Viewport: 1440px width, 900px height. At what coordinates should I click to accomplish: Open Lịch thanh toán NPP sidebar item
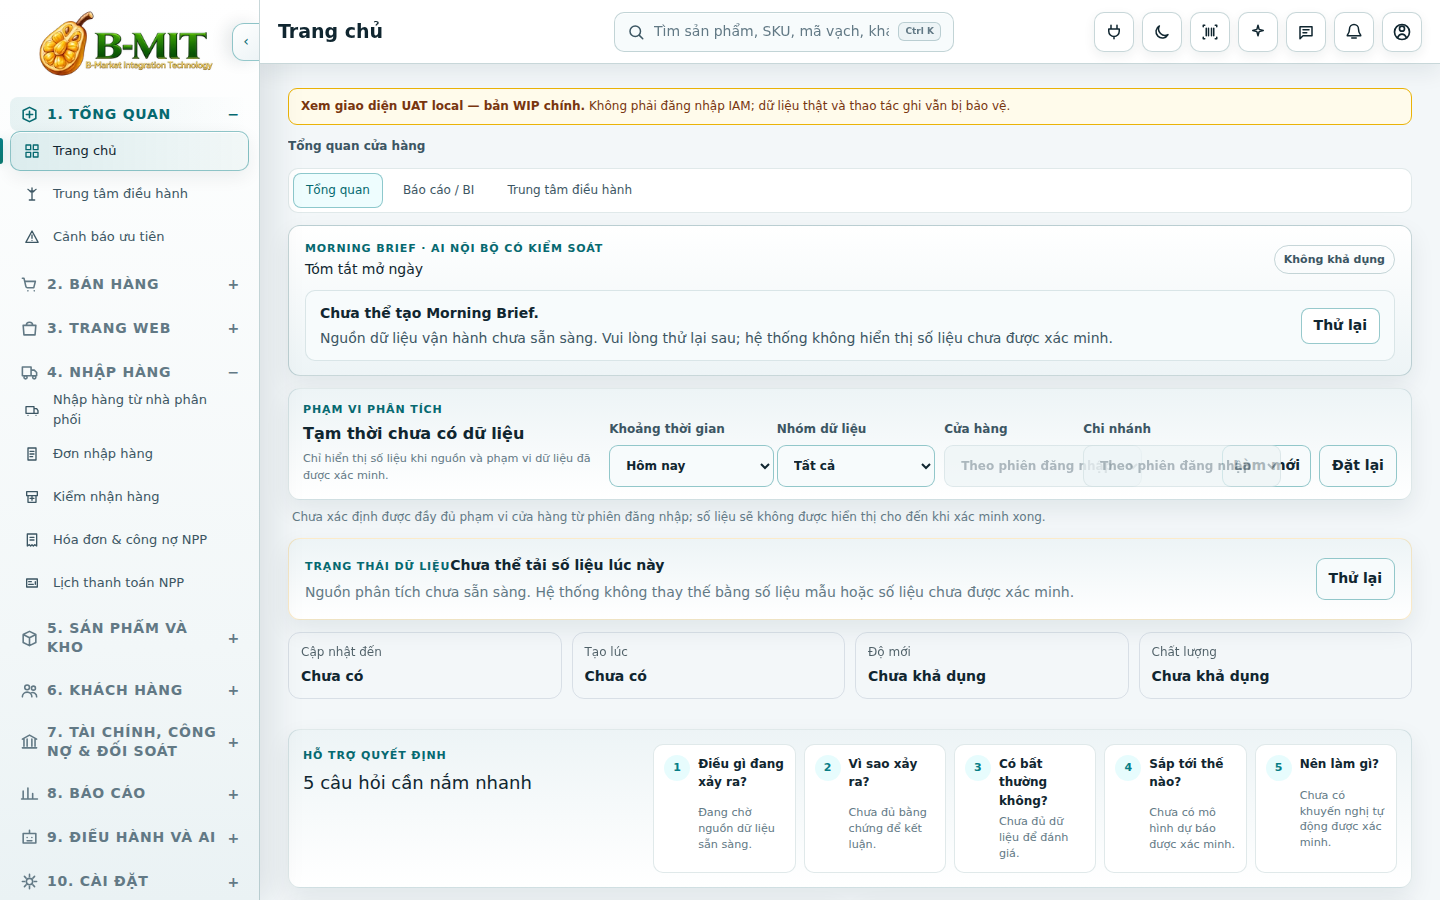tap(129, 583)
